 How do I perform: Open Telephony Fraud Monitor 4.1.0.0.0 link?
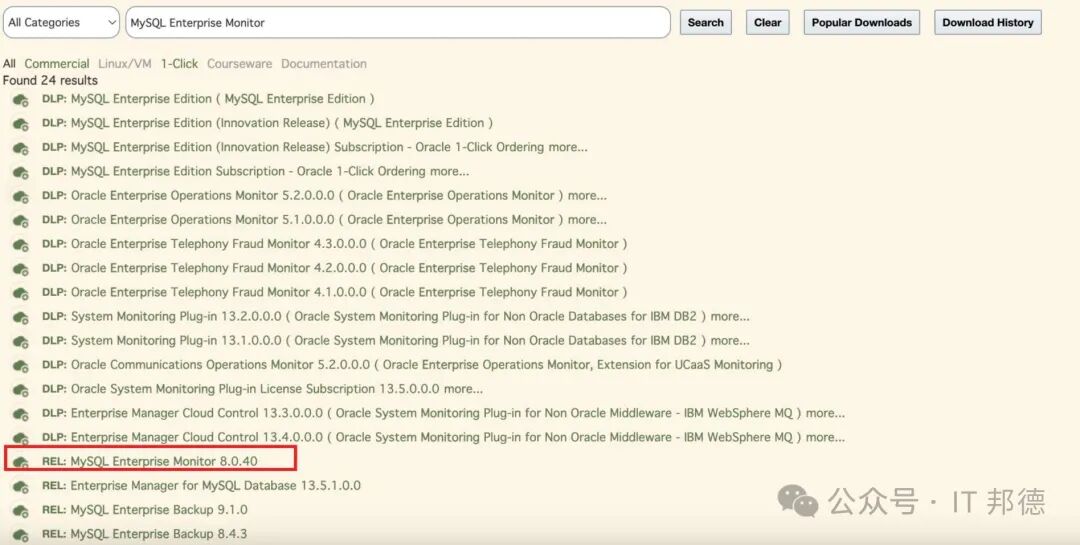335,291
